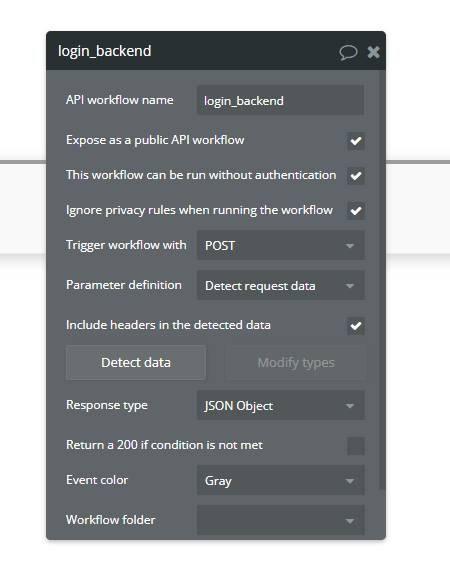Choose a different Event color from dropdown
Screen dimensions: 450x573
tap(281, 480)
